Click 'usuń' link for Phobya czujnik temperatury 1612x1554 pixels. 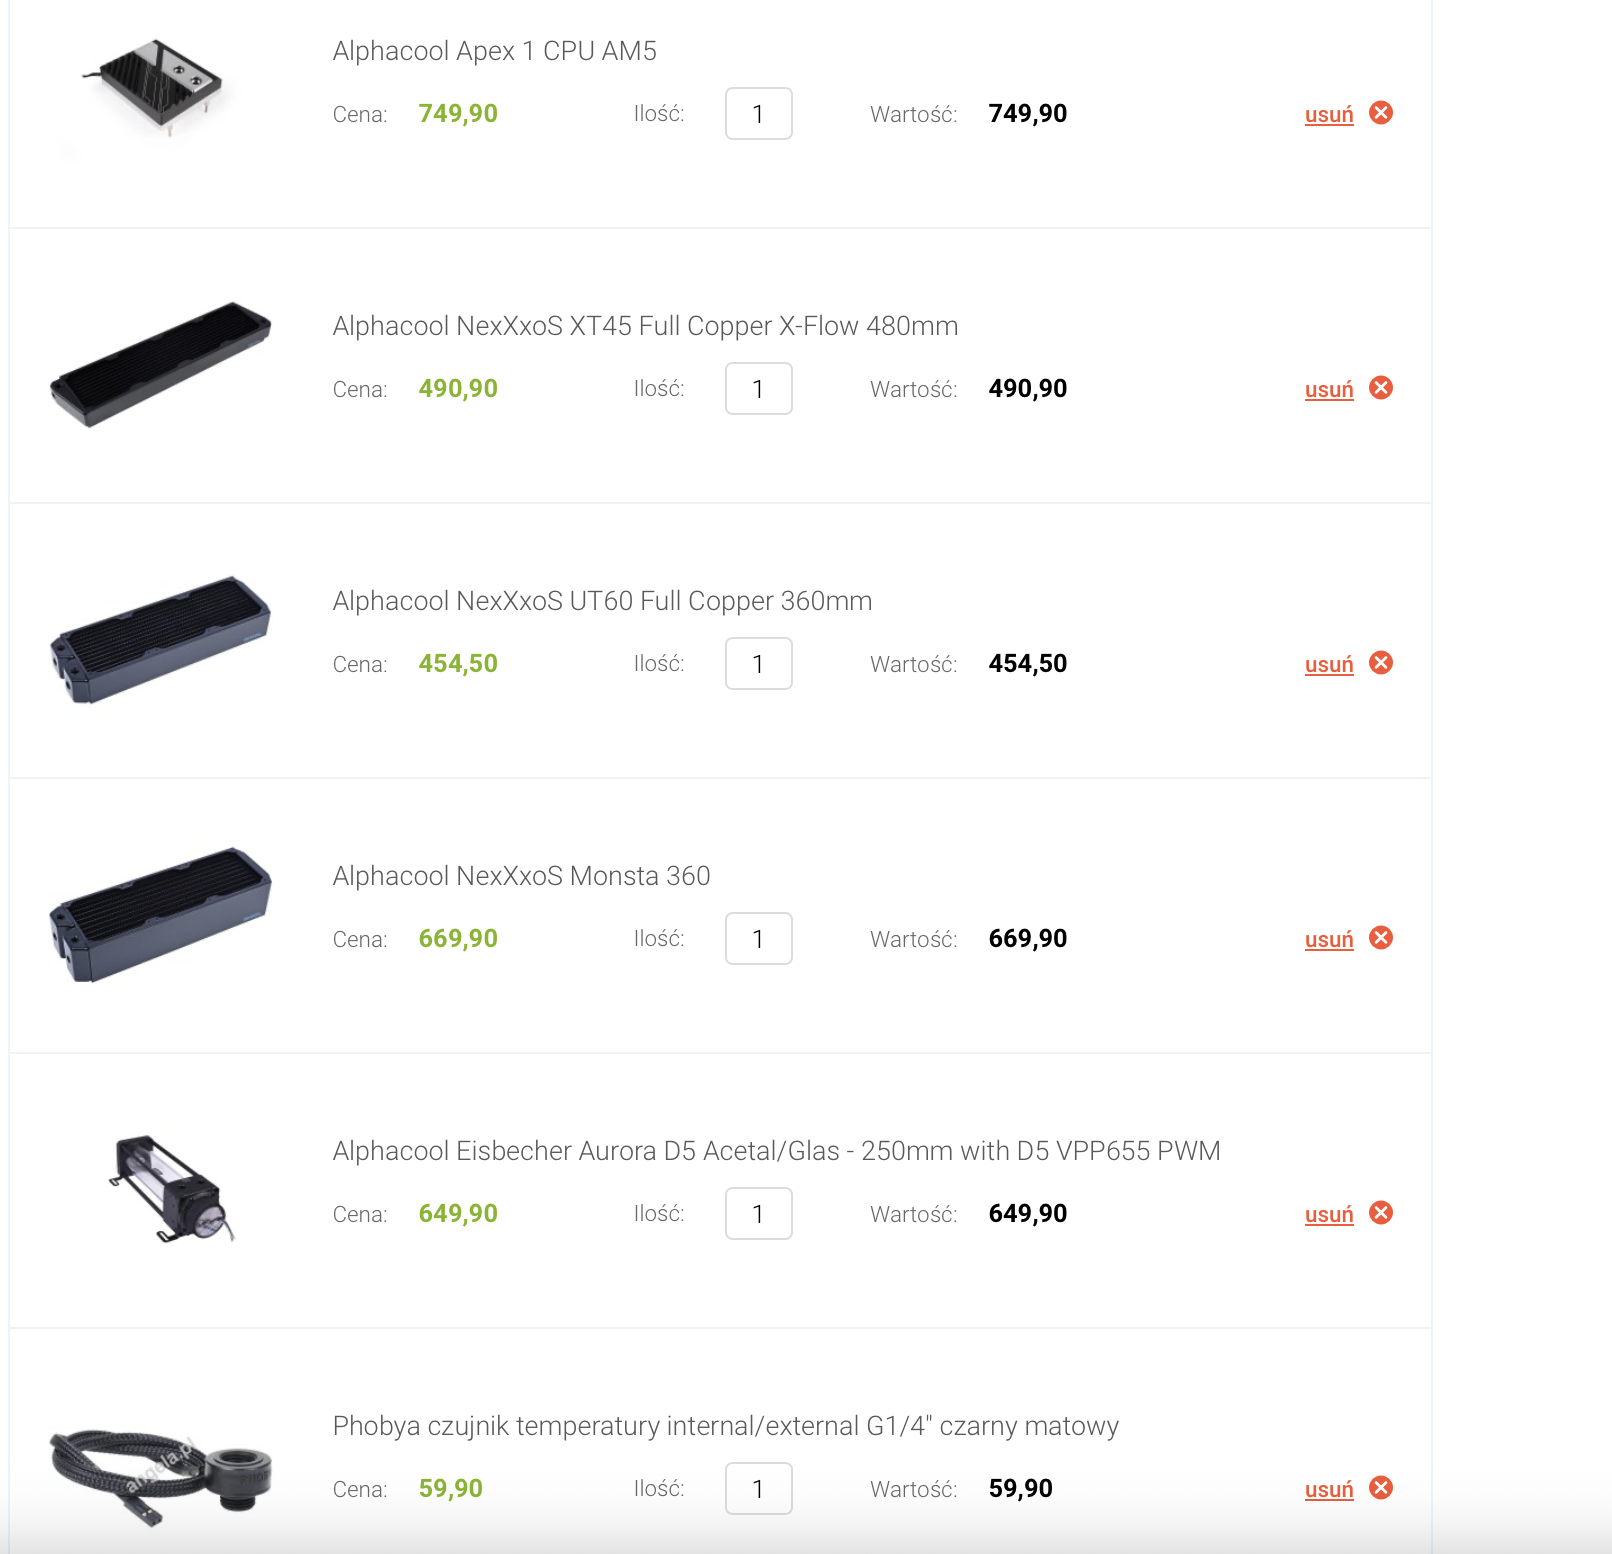tap(1329, 1489)
